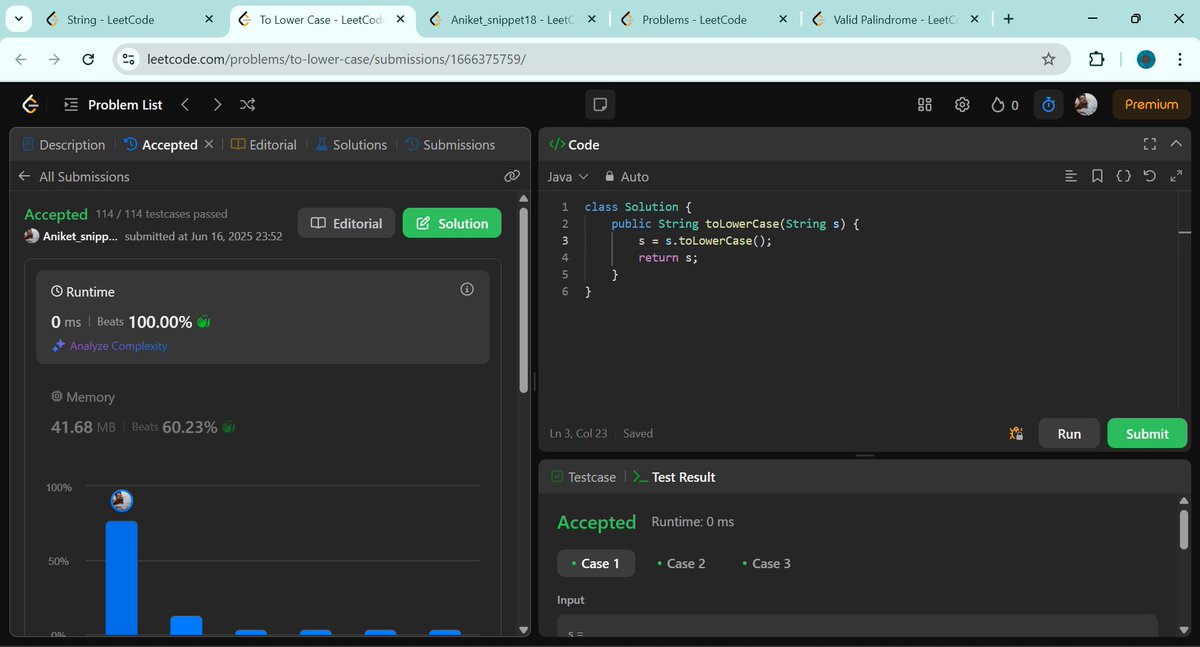Close the Accepted tab

[209, 144]
